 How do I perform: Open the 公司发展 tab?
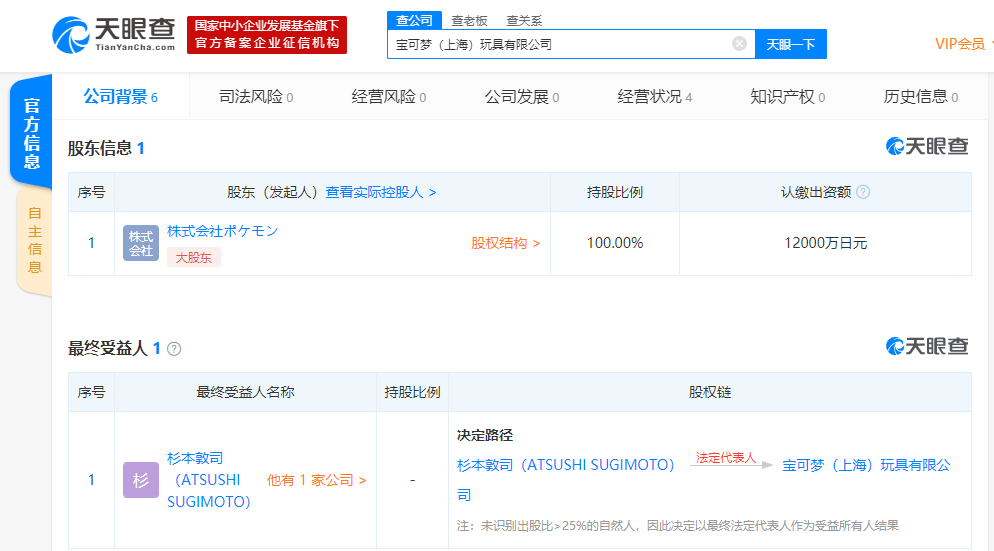coord(522,96)
